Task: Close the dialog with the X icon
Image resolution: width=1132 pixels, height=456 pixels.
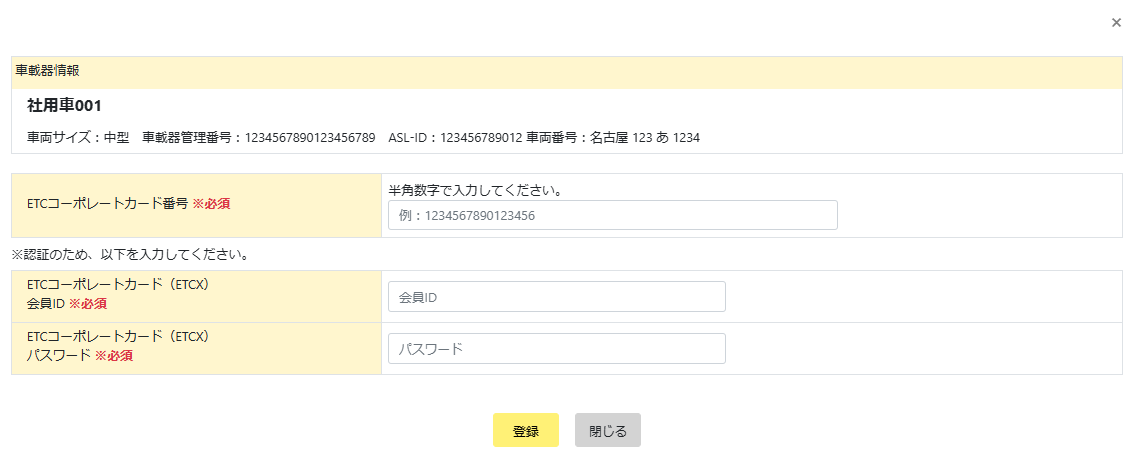Action: click(1116, 22)
